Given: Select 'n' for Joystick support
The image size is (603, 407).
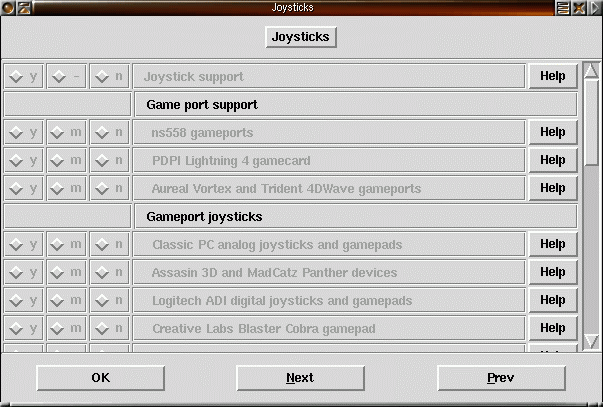Looking at the screenshot, I should [x=108, y=76].
